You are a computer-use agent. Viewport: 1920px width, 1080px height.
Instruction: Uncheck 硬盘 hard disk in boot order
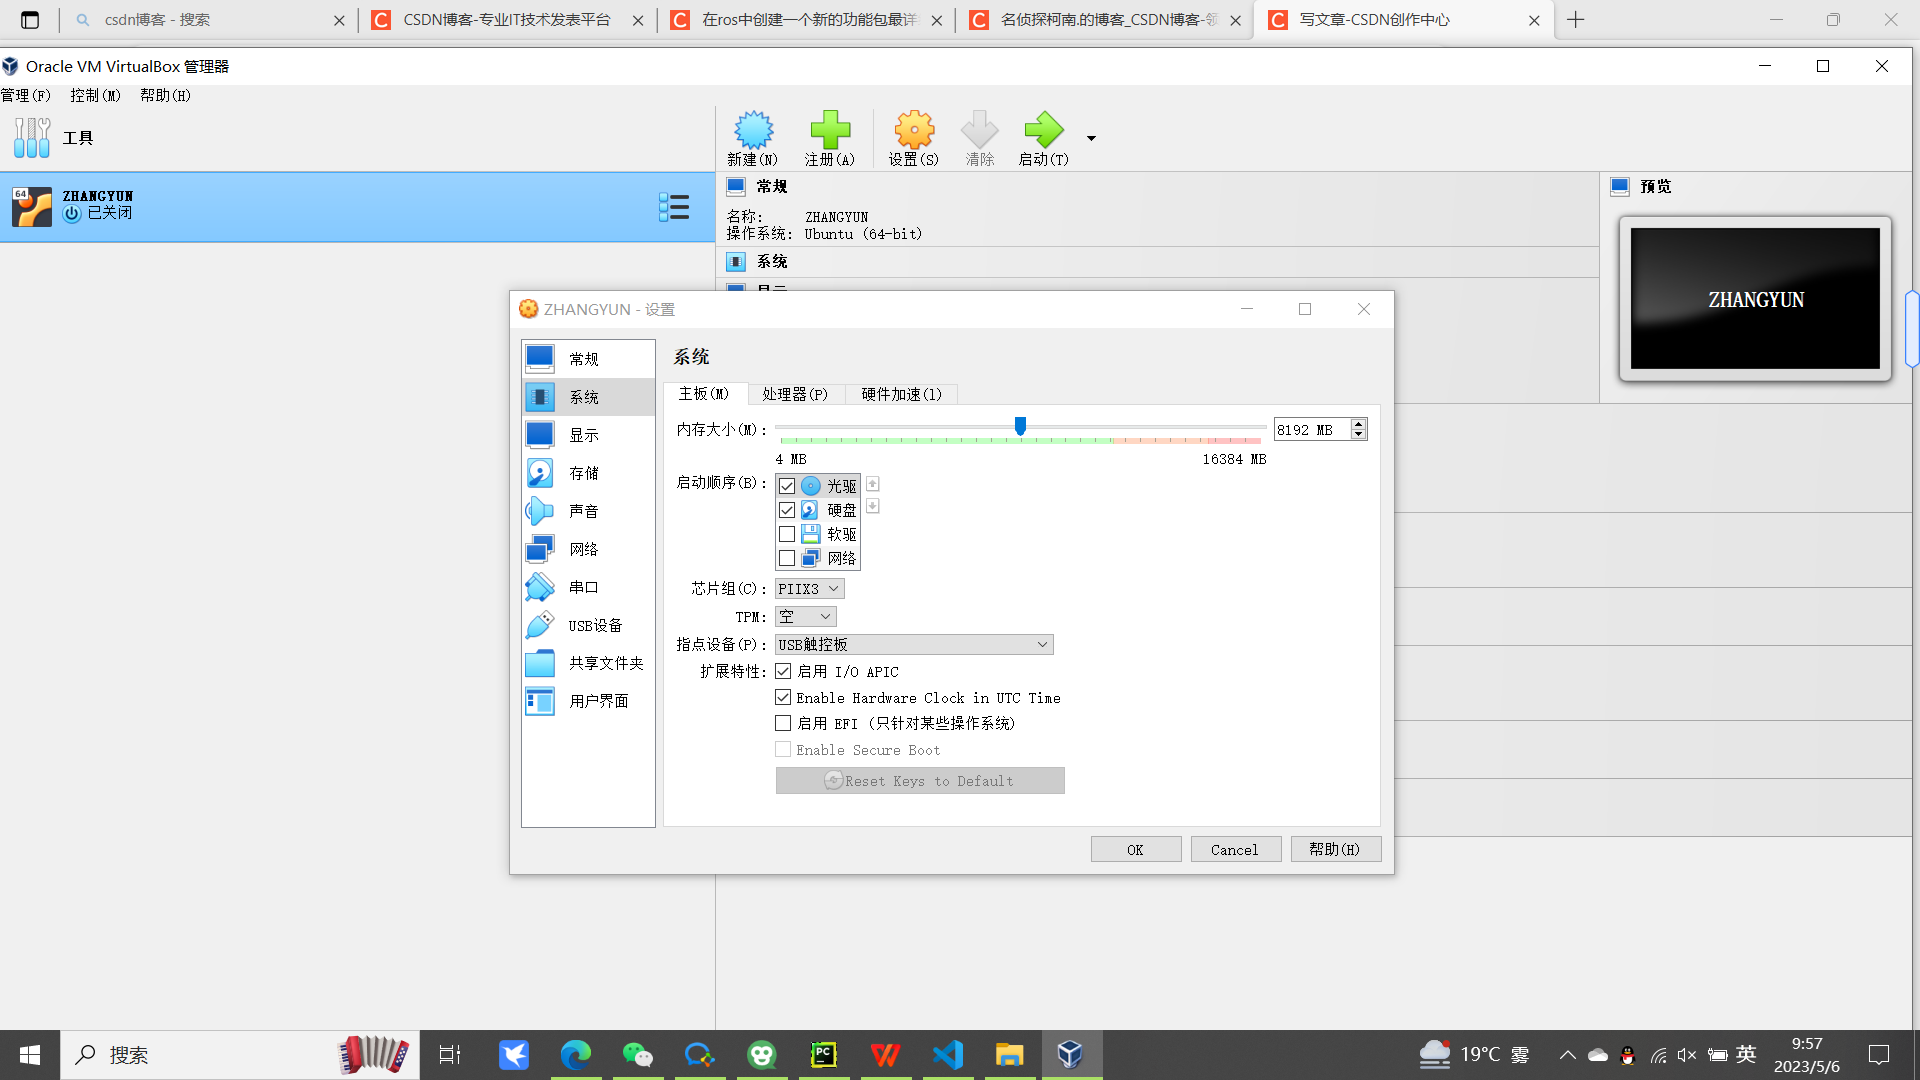[787, 510]
